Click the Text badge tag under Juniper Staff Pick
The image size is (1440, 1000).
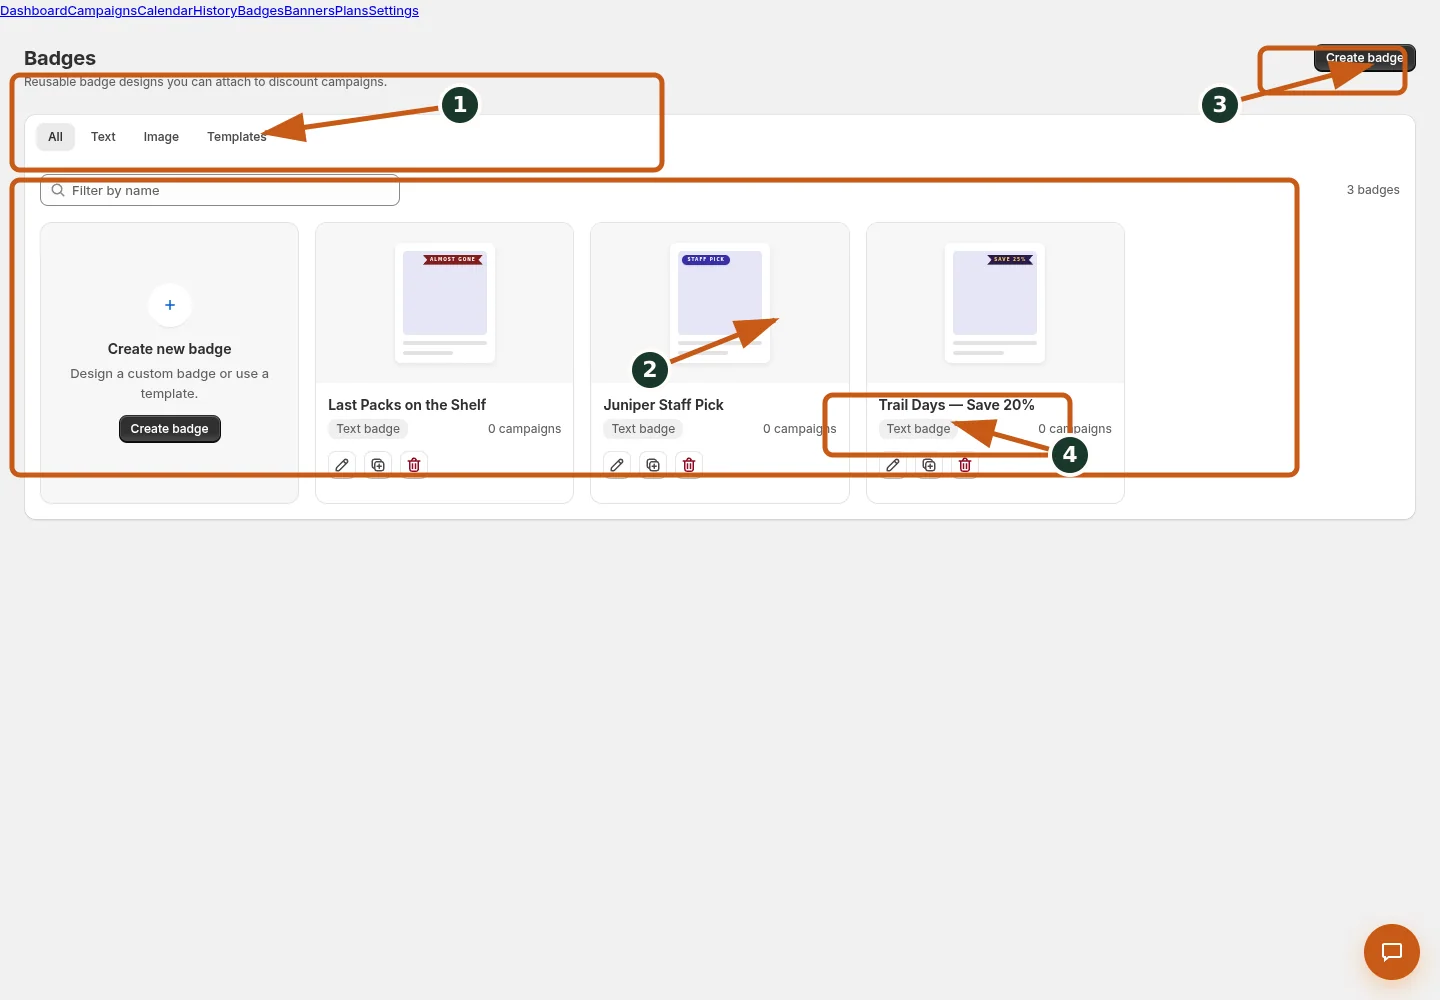(643, 429)
